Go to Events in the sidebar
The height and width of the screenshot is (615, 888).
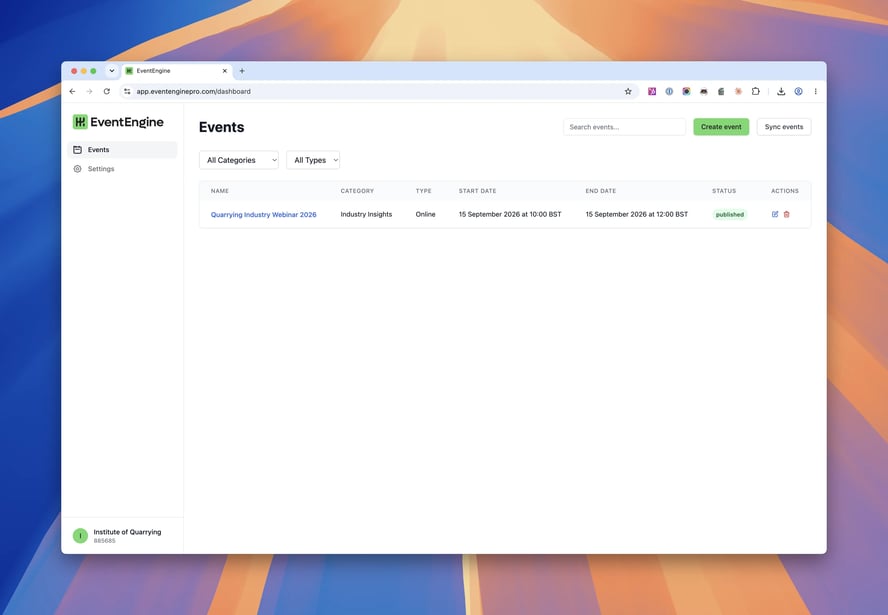pyautogui.click(x=122, y=150)
